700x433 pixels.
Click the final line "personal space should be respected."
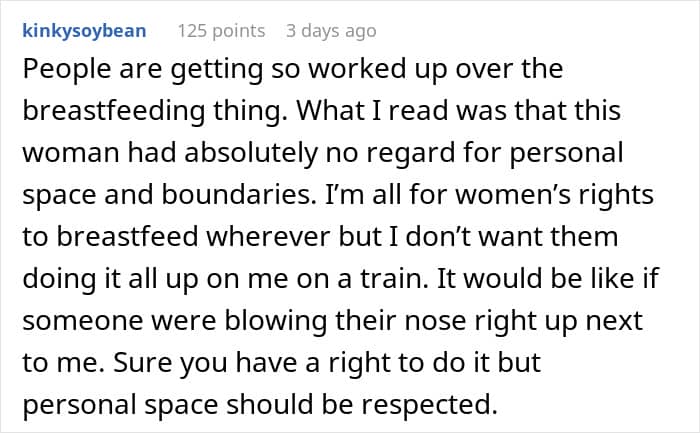[x=260, y=405]
